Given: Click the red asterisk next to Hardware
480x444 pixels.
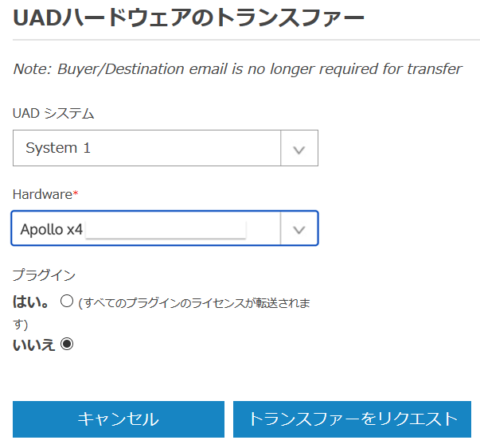Looking at the screenshot, I should click(x=75, y=193).
